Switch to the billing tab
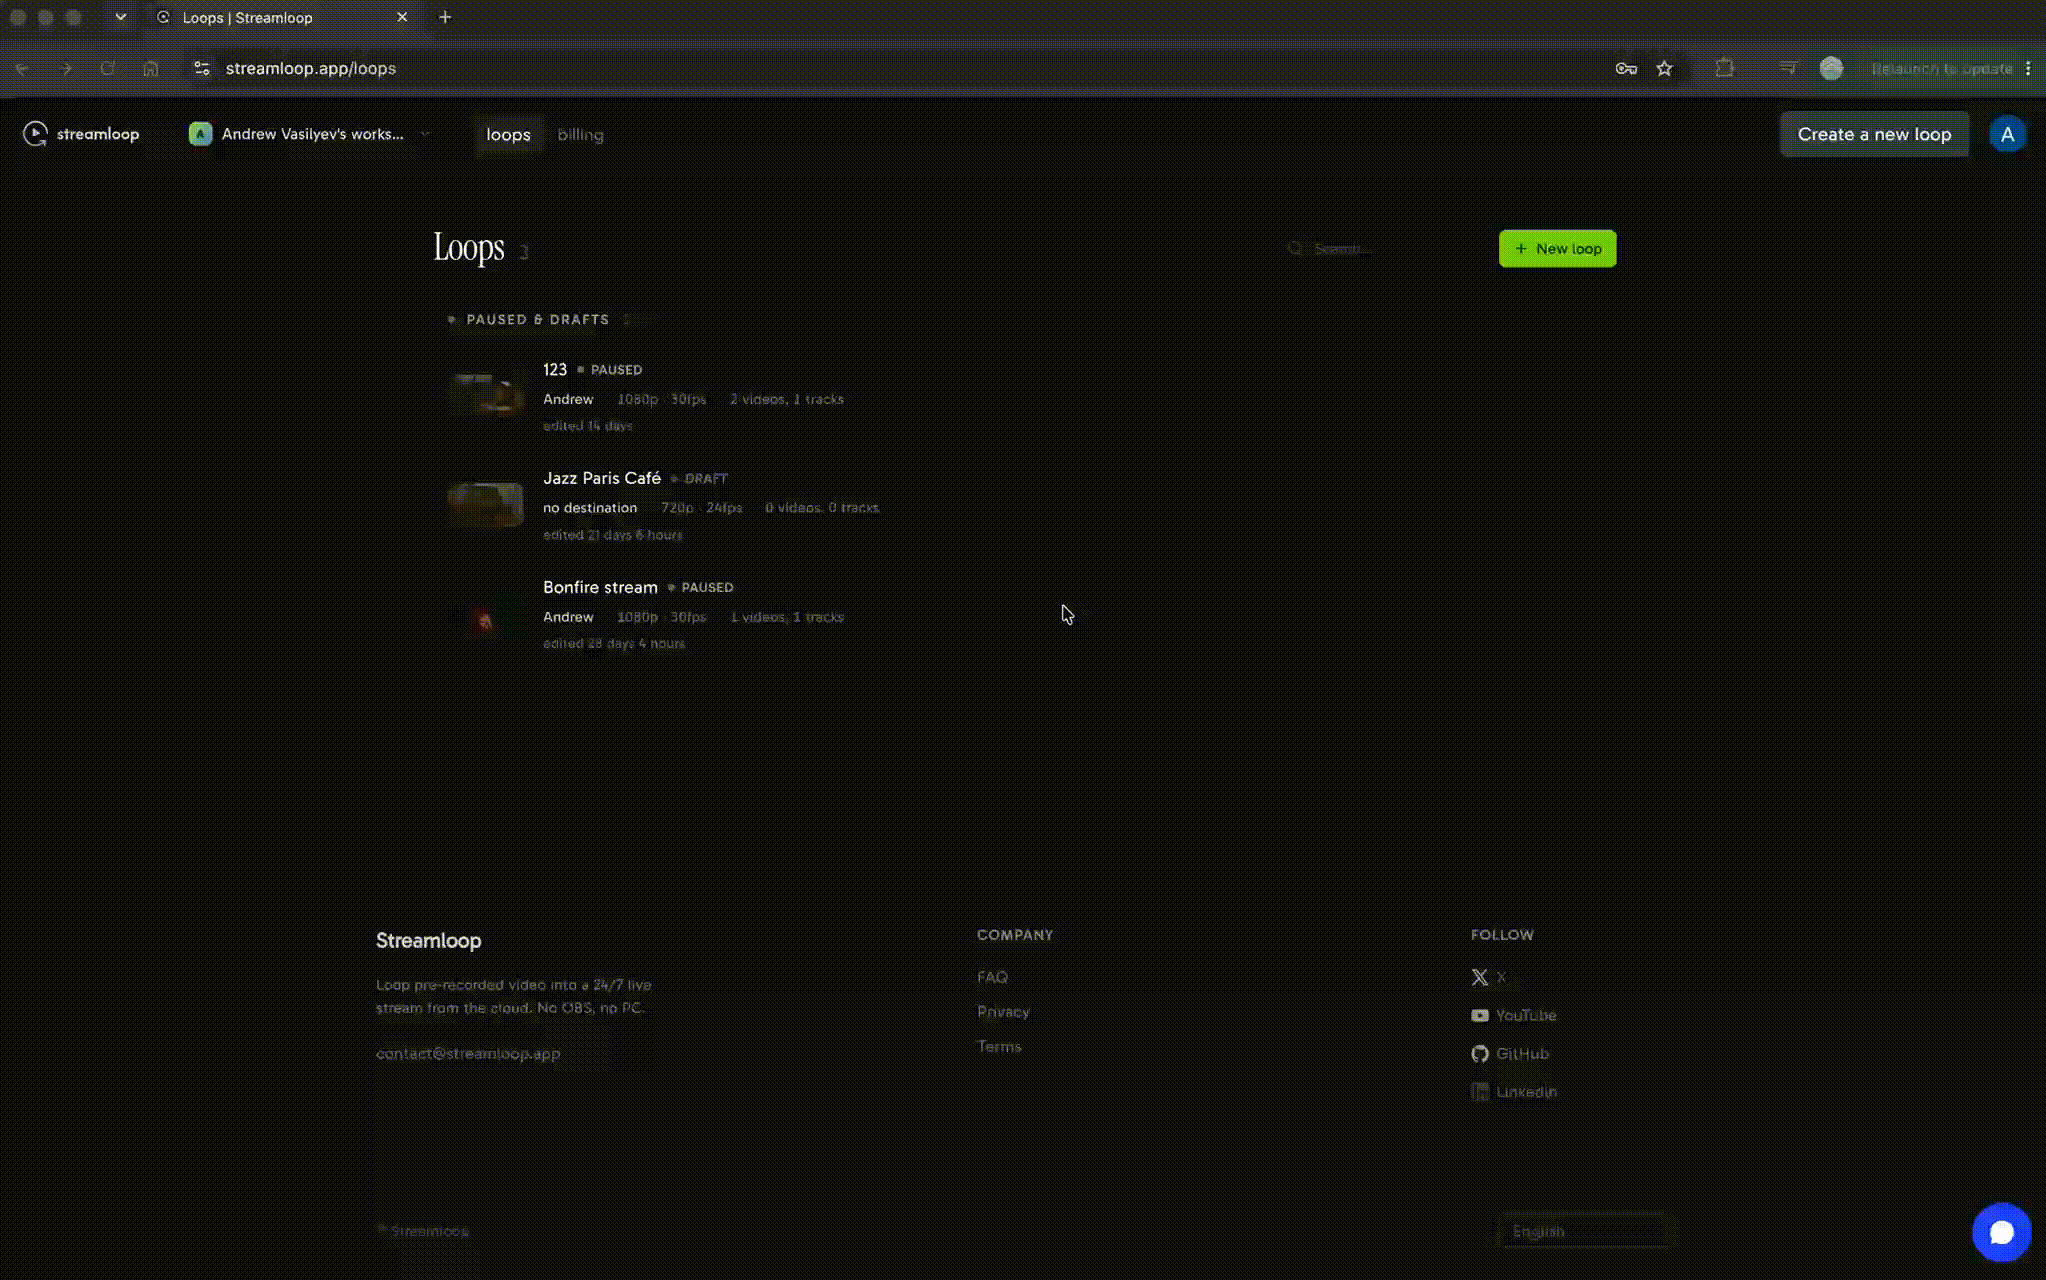Image resolution: width=2046 pixels, height=1280 pixels. 580,134
